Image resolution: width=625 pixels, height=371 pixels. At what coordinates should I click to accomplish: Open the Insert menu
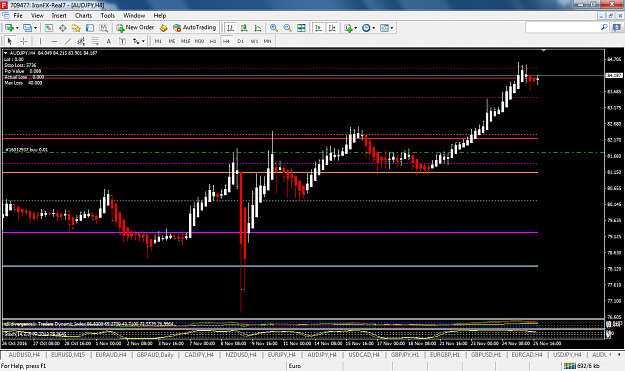[x=59, y=16]
